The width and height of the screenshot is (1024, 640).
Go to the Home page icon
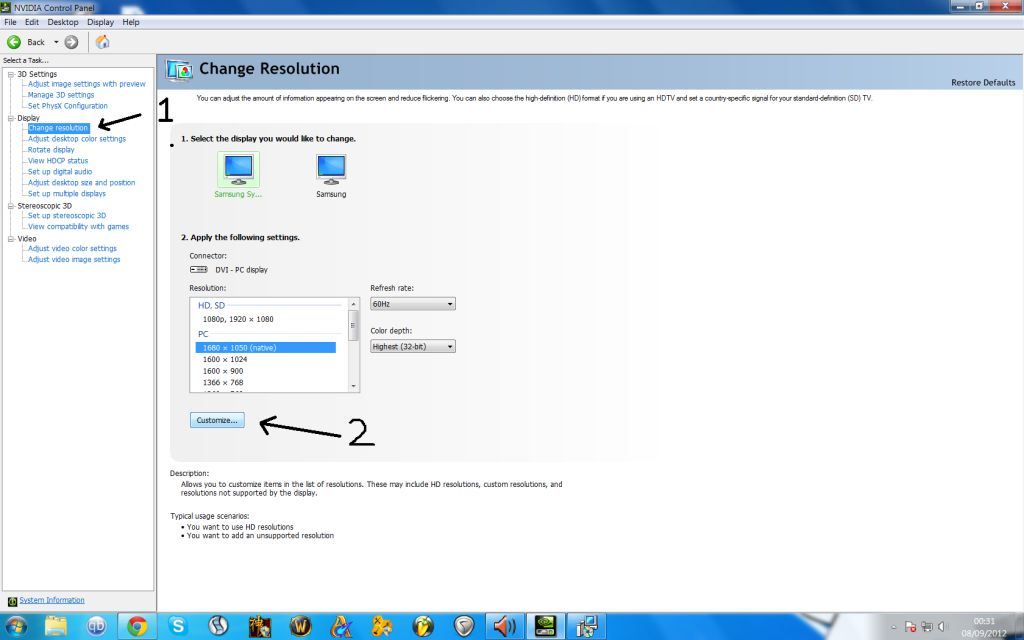(103, 42)
